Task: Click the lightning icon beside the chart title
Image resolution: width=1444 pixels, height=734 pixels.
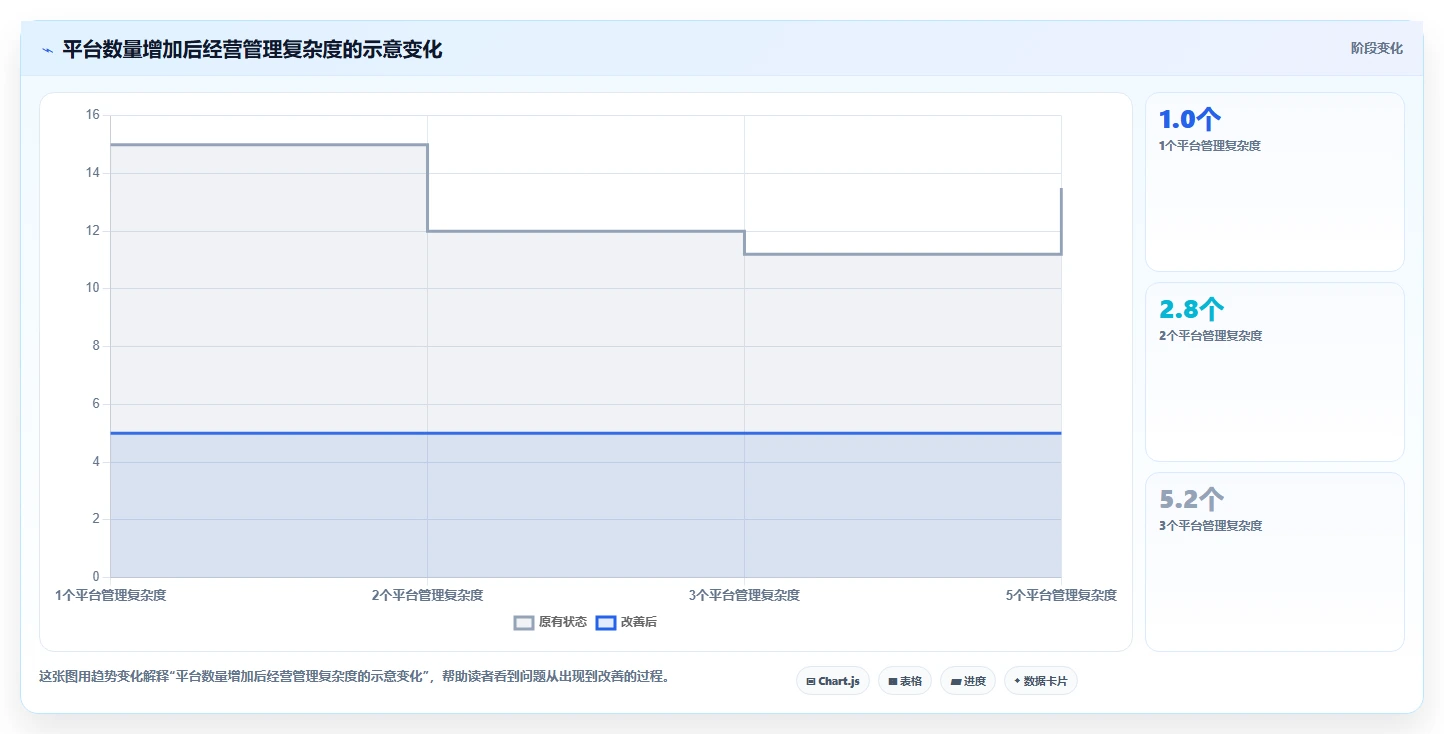Action: point(47,49)
